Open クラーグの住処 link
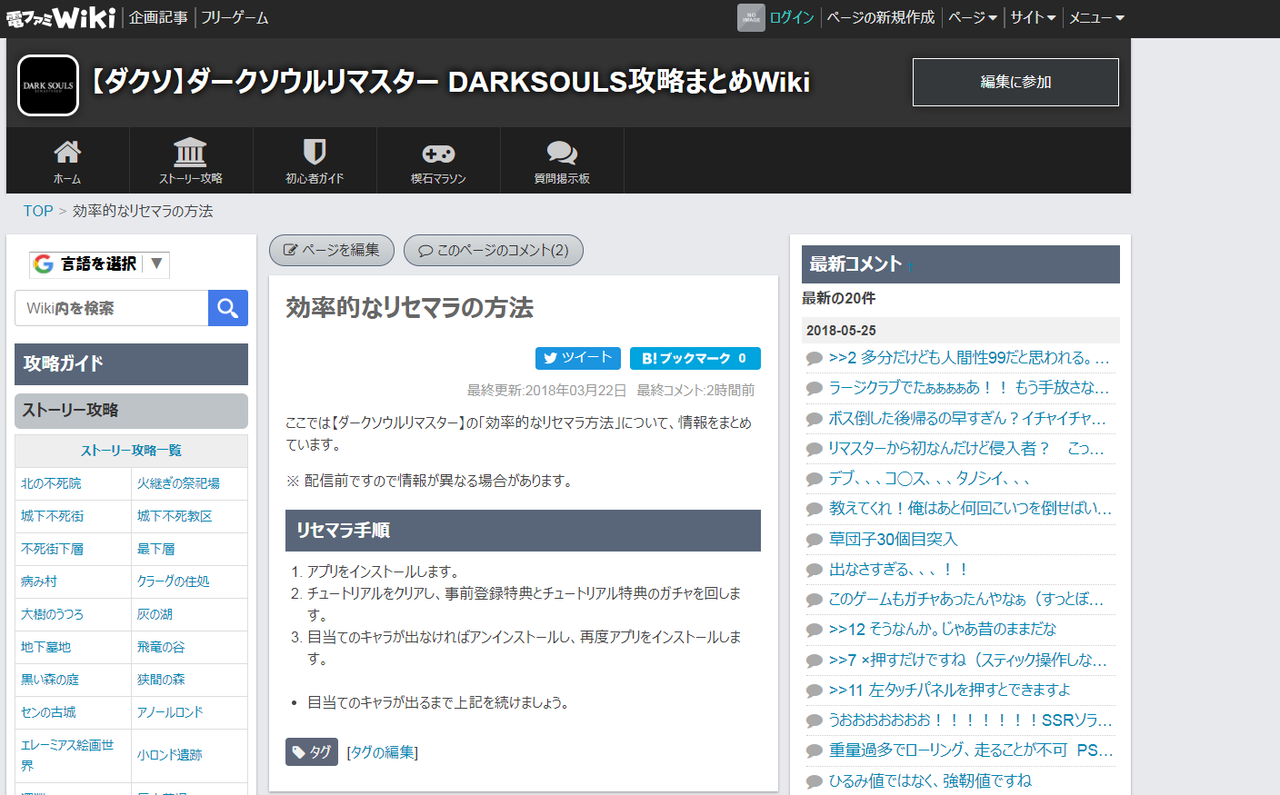 tap(173, 581)
